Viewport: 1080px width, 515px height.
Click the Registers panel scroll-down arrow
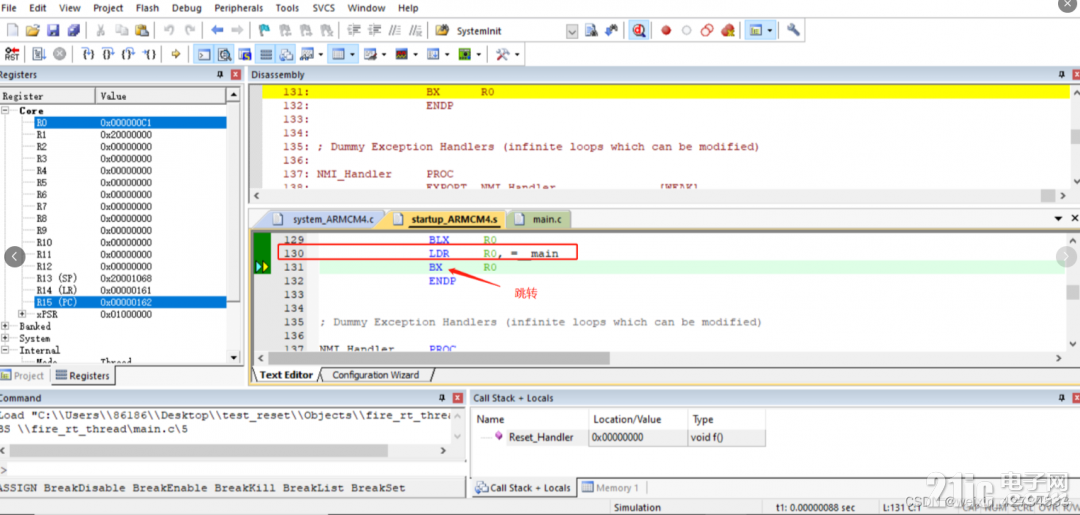(233, 357)
